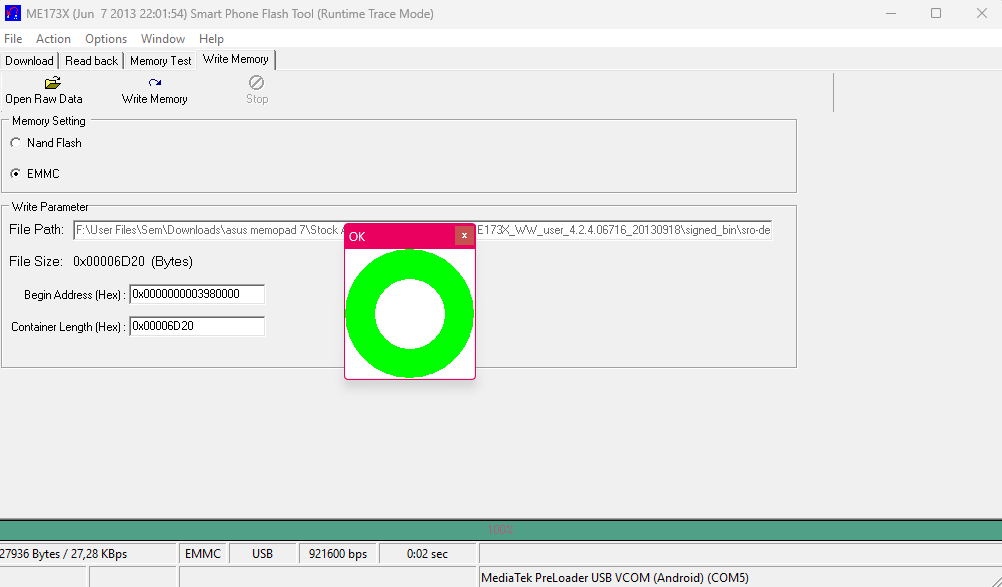Screen dimensions: 1002x587
Task: Close the OK popup dialog
Action: tap(464, 236)
